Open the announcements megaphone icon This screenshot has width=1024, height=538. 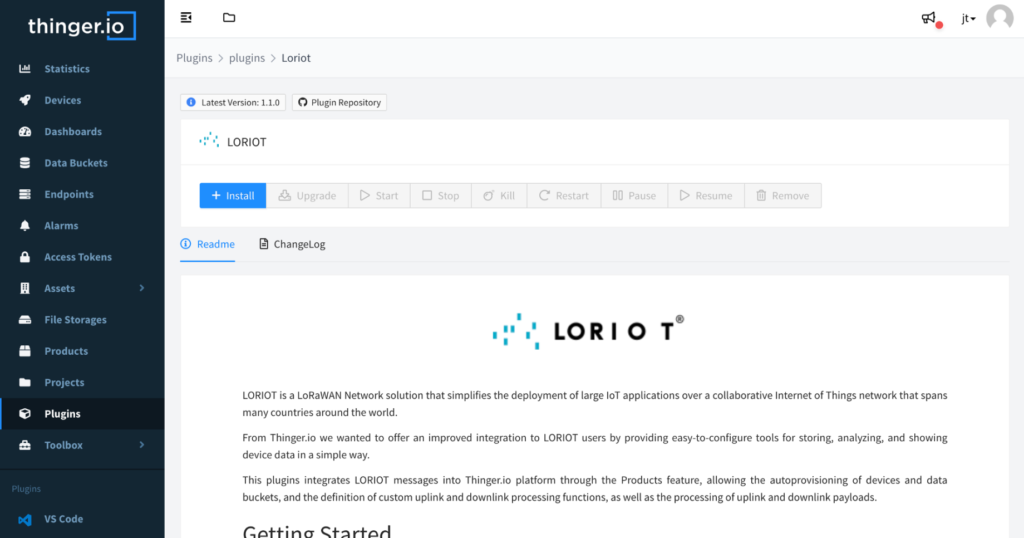point(929,18)
